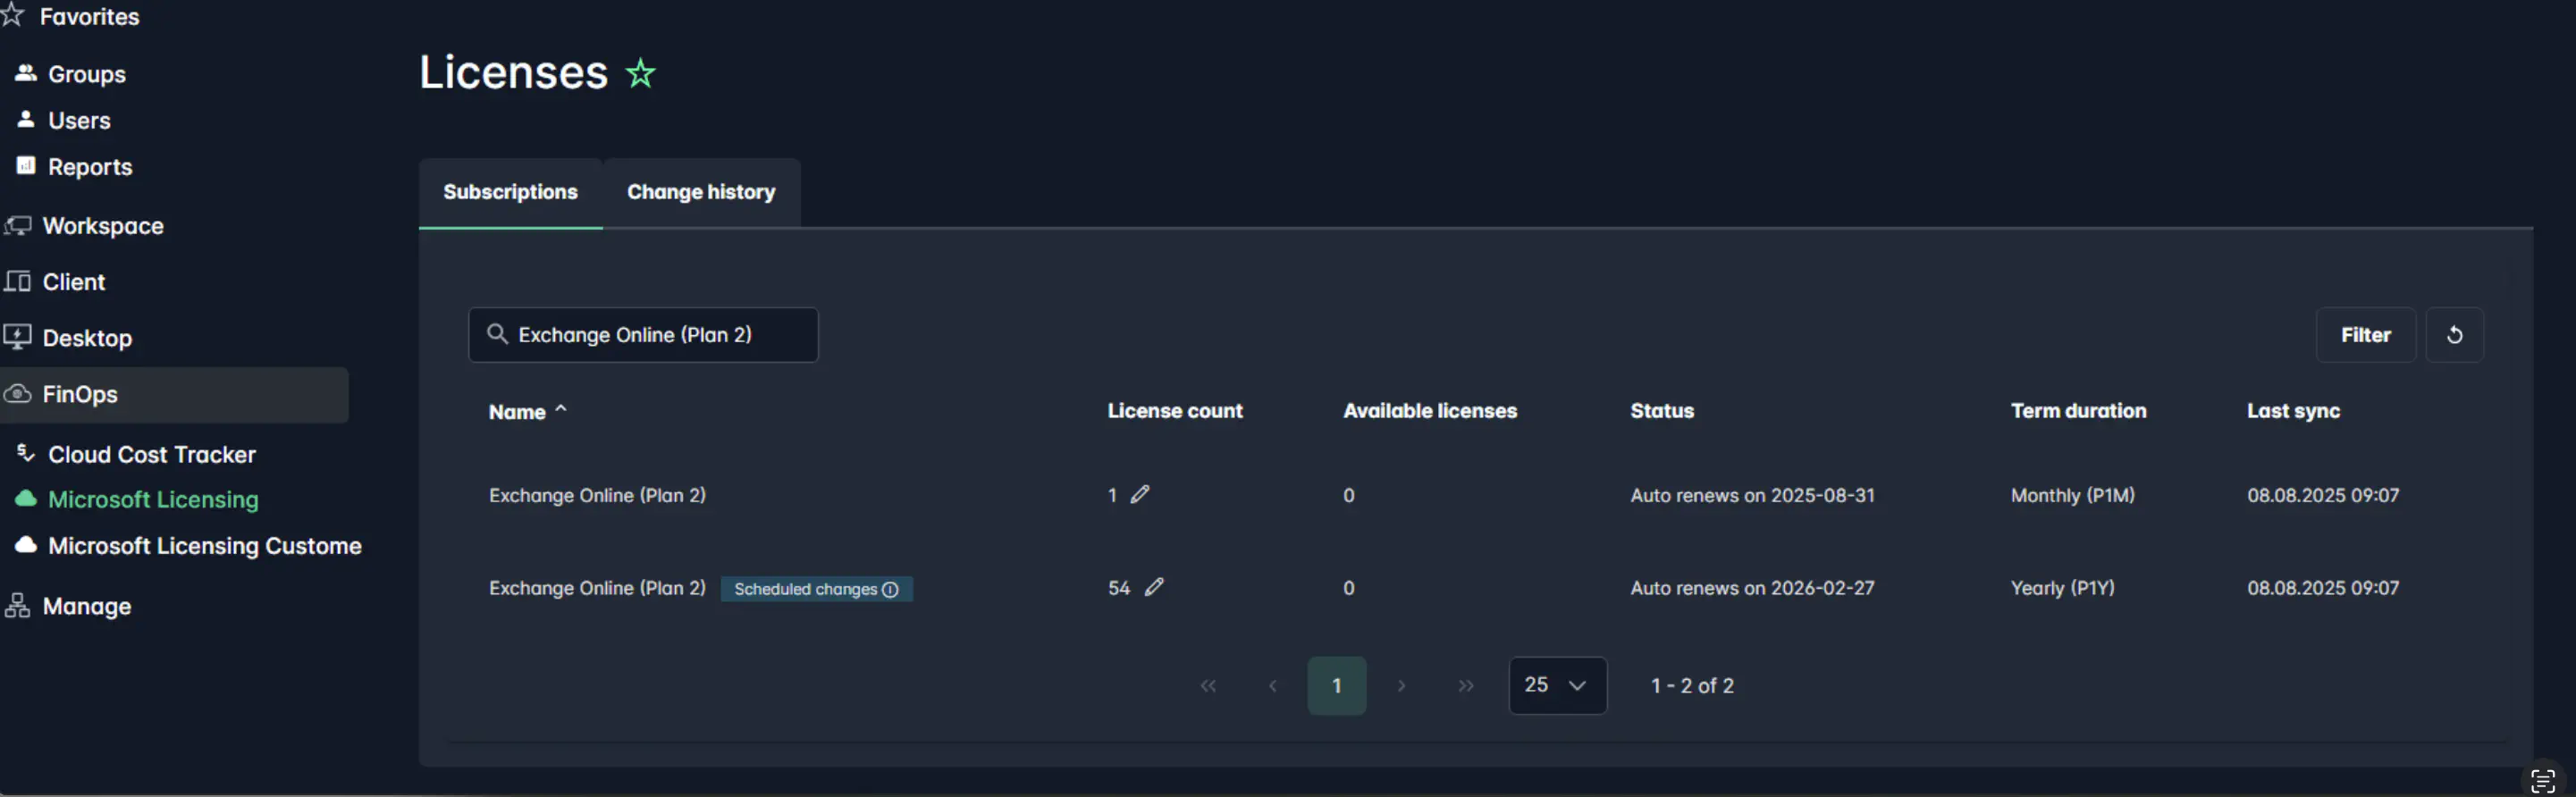2576x797 pixels.
Task: Click the FinOps cloud icon
Action: pos(17,393)
